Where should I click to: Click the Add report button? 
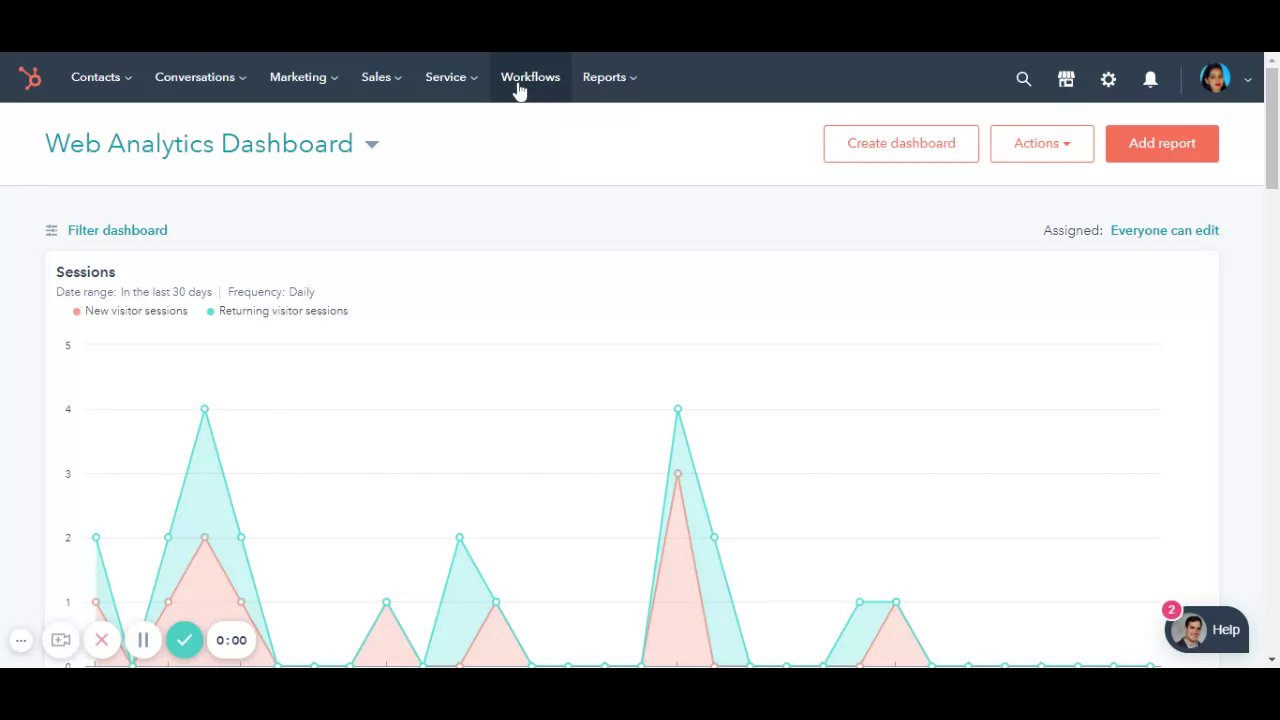[1162, 143]
